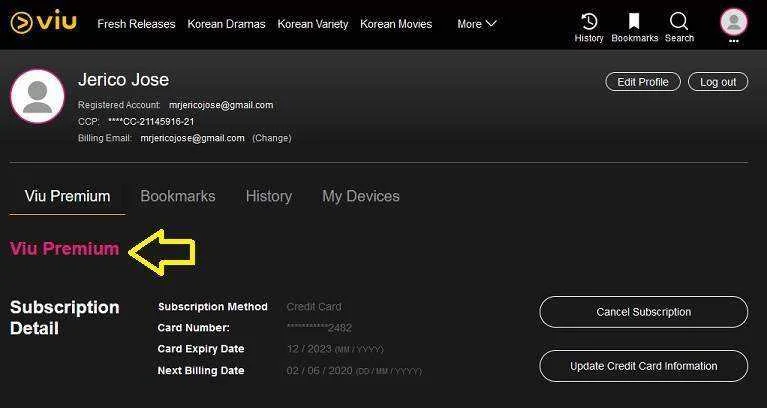Click the Log out button
767x408 pixels.
[718, 82]
